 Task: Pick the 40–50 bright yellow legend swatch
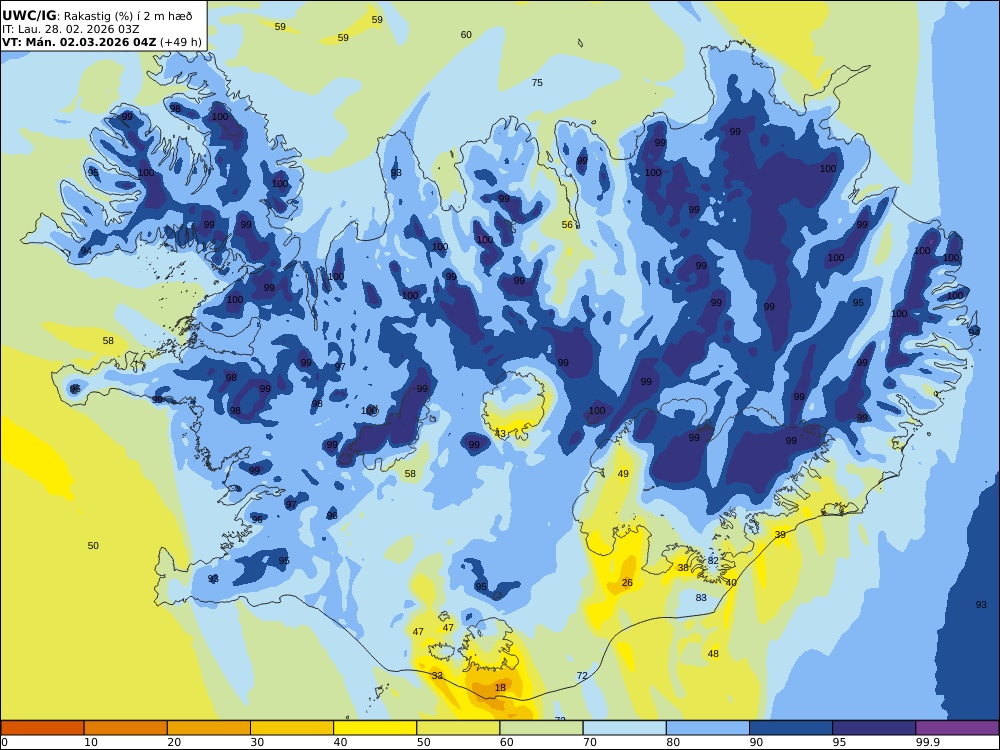pos(375,728)
